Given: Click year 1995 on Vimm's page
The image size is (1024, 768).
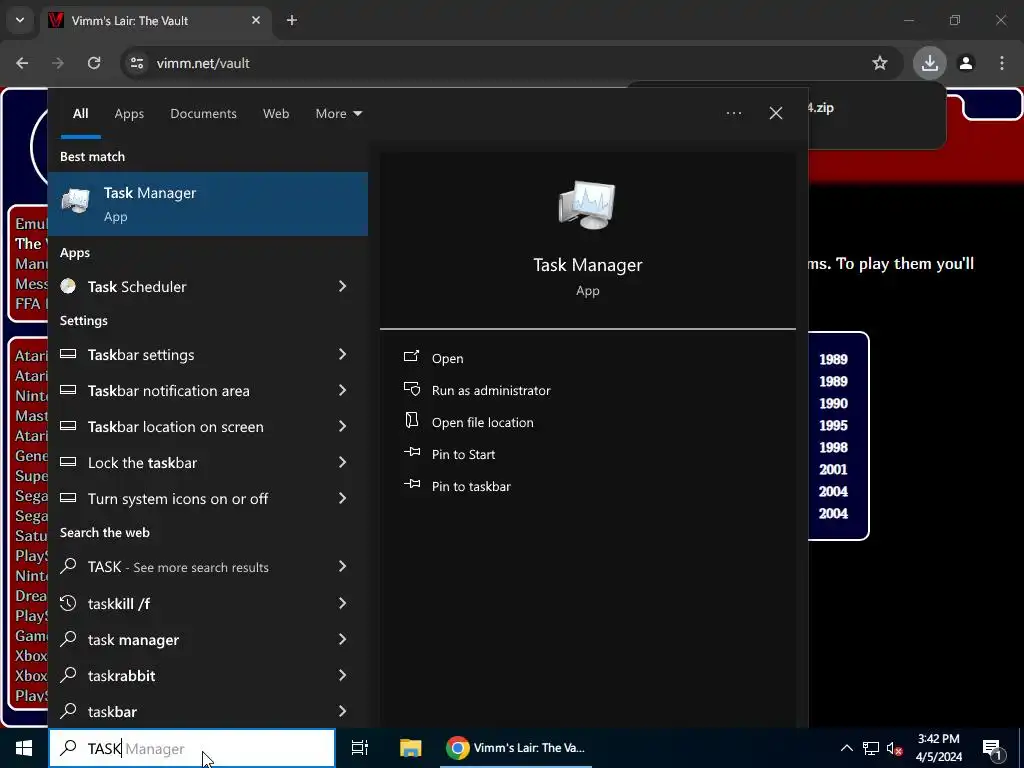Looking at the screenshot, I should coord(833,425).
